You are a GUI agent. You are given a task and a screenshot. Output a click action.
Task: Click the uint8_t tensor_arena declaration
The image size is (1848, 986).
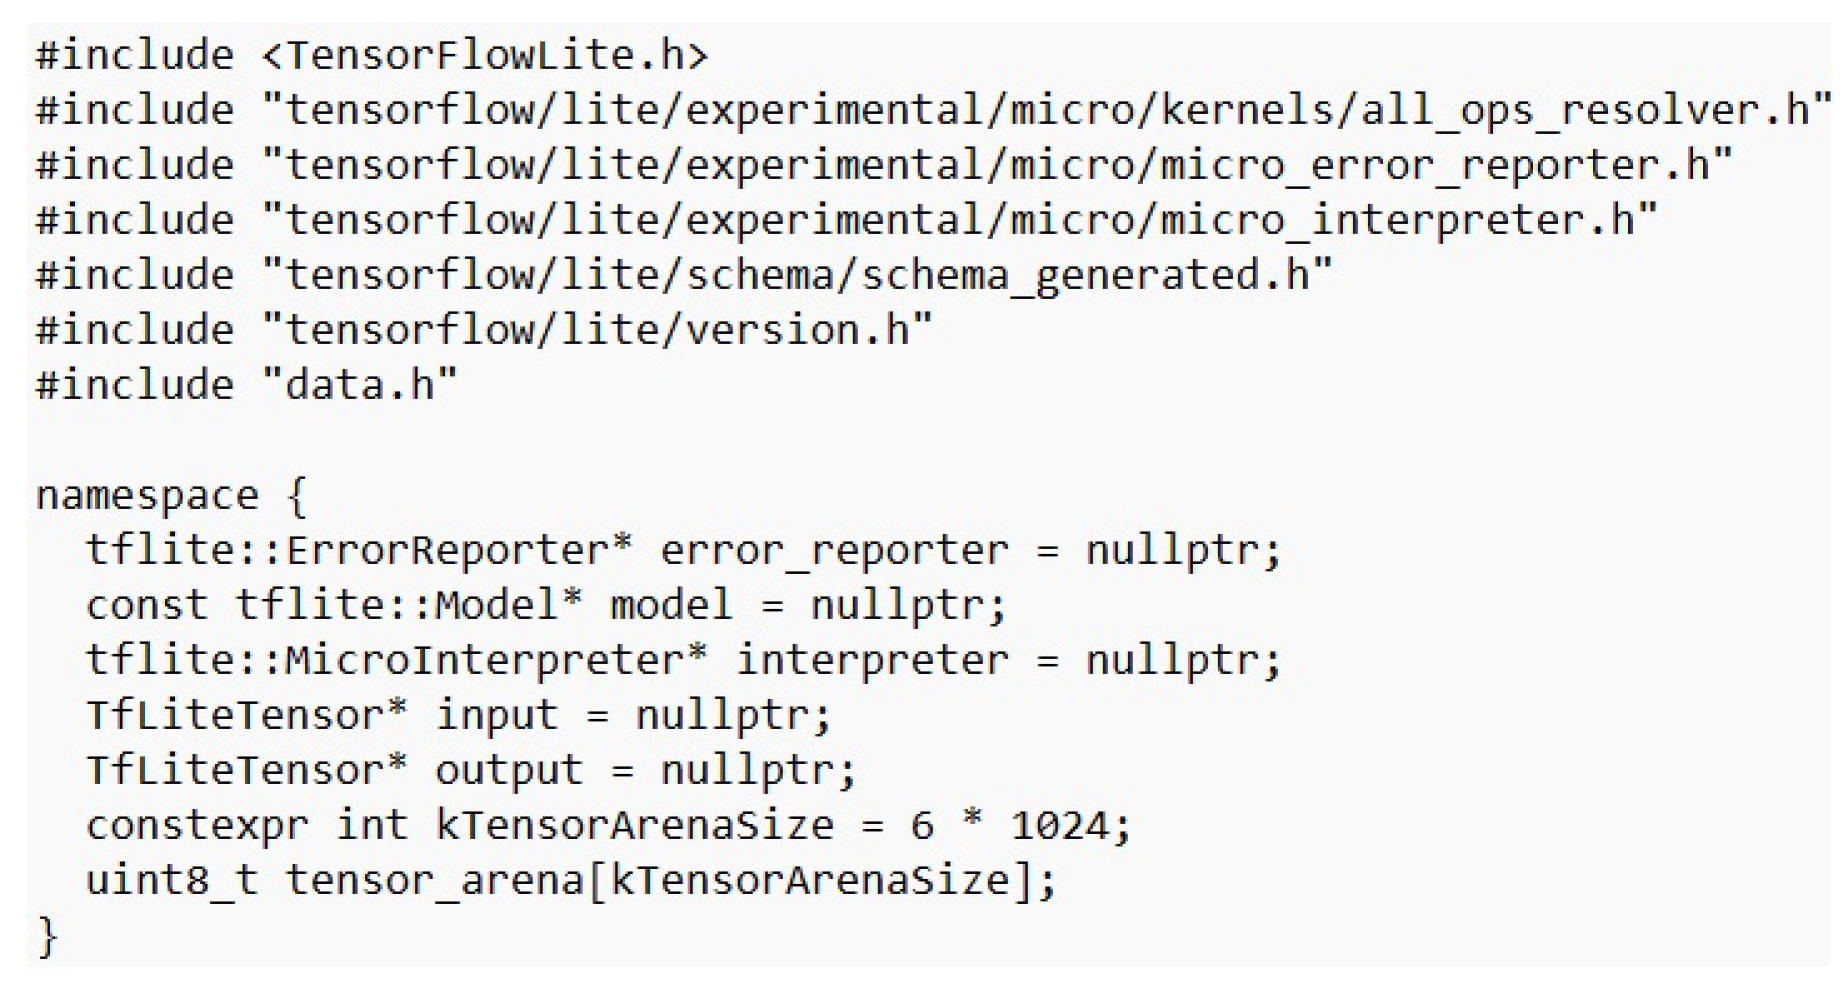tap(570, 881)
